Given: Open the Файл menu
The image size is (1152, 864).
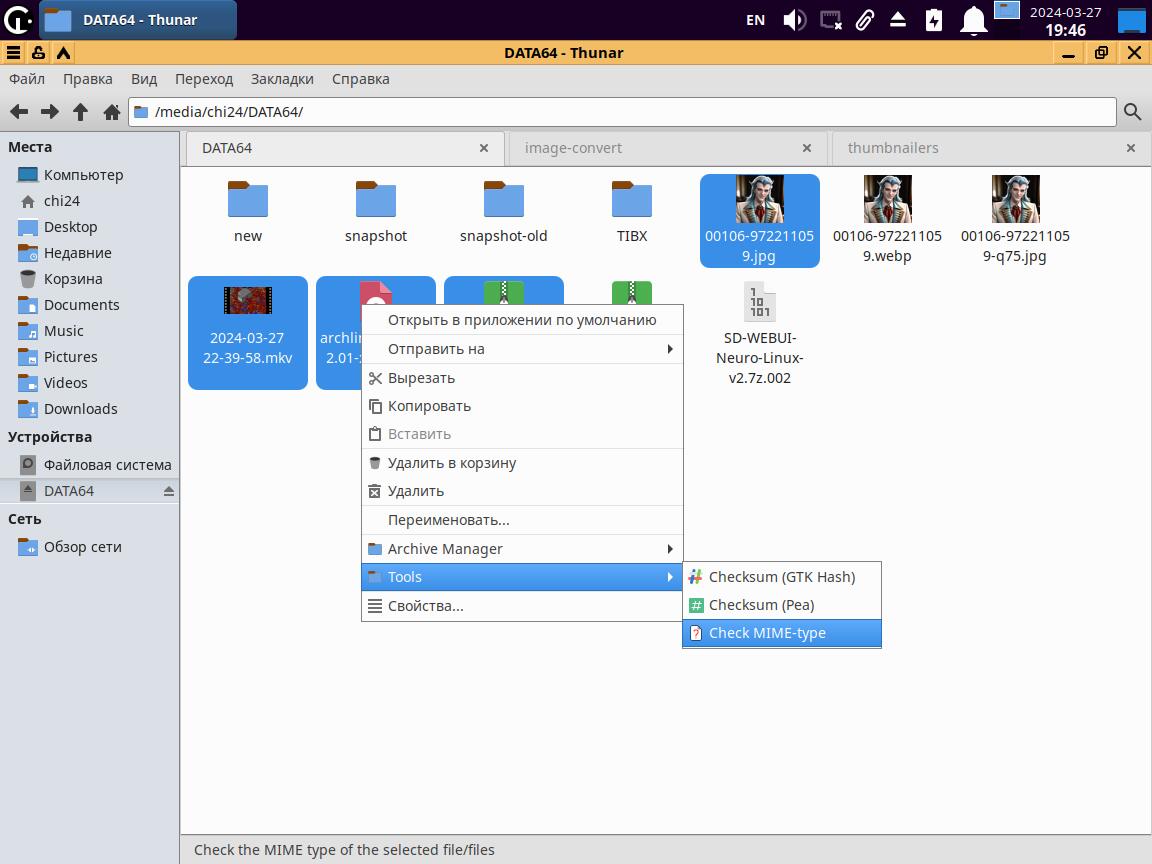Looking at the screenshot, I should tap(27, 79).
